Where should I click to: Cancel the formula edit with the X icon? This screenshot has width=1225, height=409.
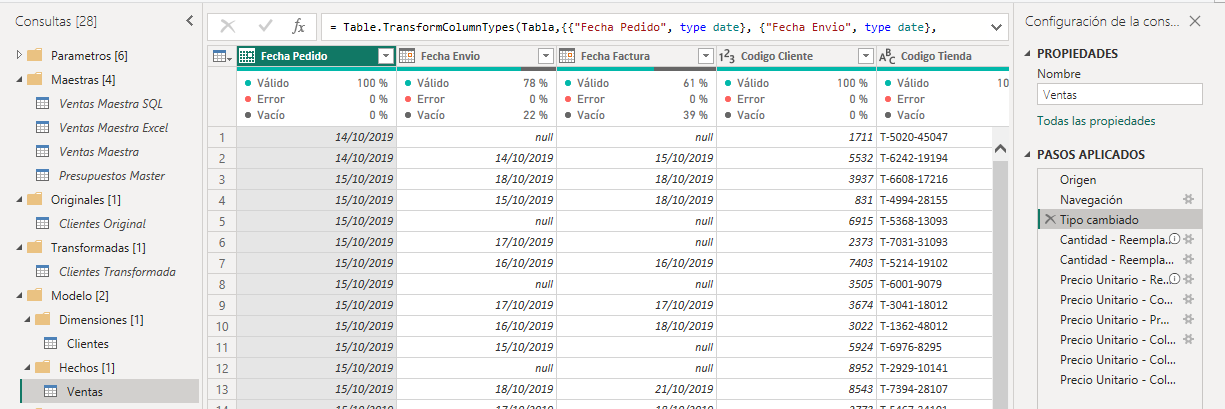tap(228, 27)
